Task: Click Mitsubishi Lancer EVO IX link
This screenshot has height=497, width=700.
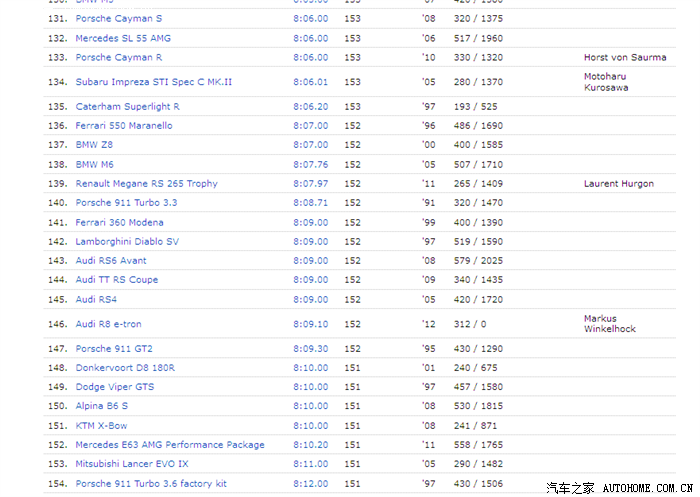Action: [131, 464]
